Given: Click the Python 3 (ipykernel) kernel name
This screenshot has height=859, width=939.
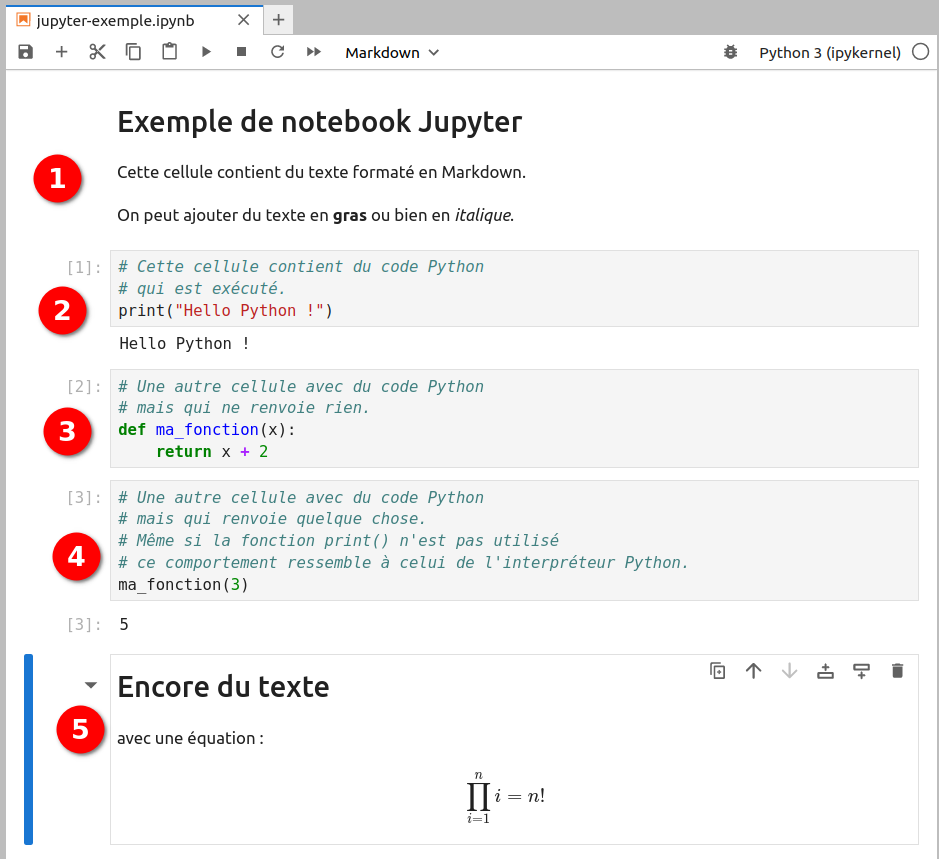Looking at the screenshot, I should coord(830,53).
